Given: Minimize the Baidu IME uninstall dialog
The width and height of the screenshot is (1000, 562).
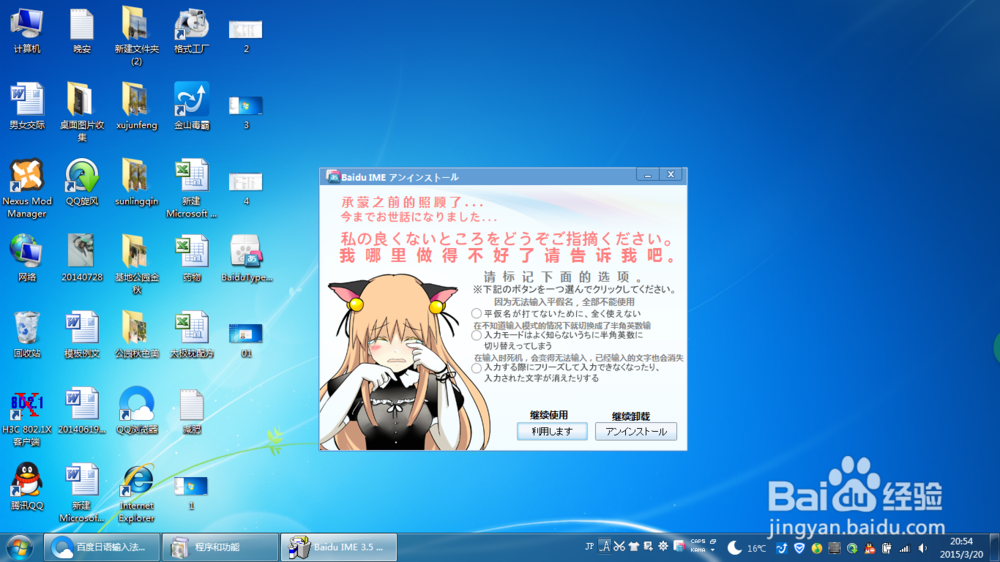Looking at the screenshot, I should click(648, 175).
